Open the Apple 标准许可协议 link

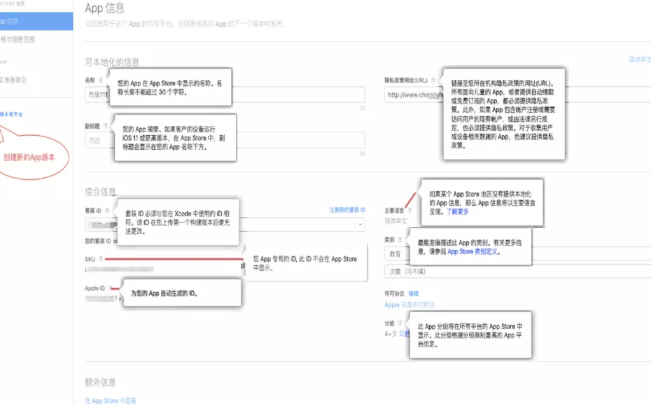(409, 305)
